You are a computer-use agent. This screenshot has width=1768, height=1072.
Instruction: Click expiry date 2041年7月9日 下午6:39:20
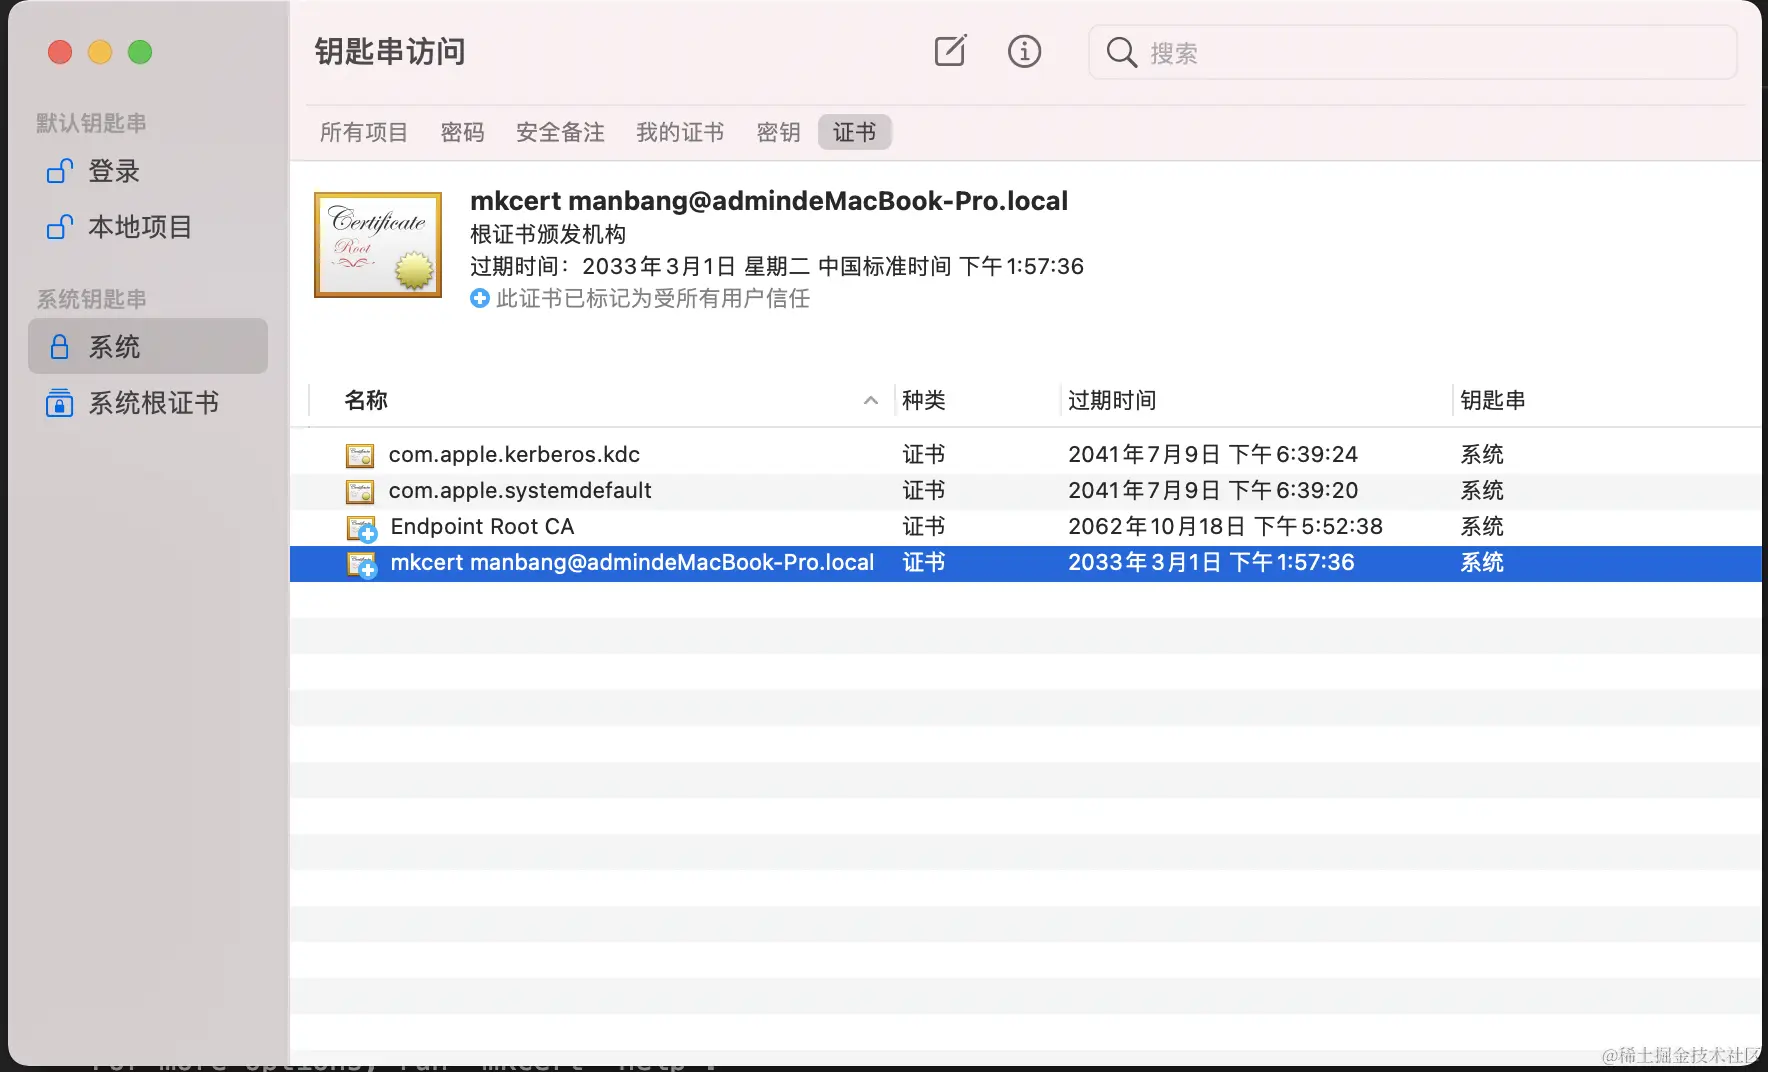(x=1213, y=490)
